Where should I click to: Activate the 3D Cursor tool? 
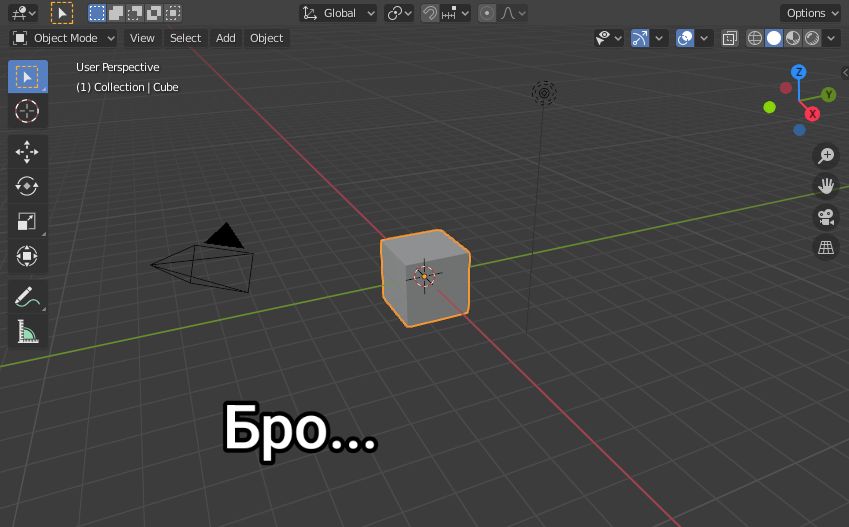pyautogui.click(x=27, y=111)
